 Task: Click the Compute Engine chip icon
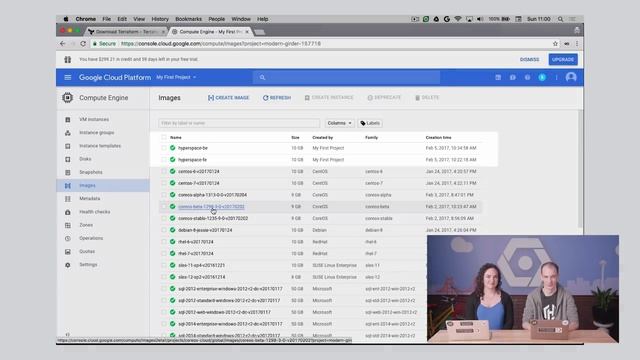coord(67,98)
